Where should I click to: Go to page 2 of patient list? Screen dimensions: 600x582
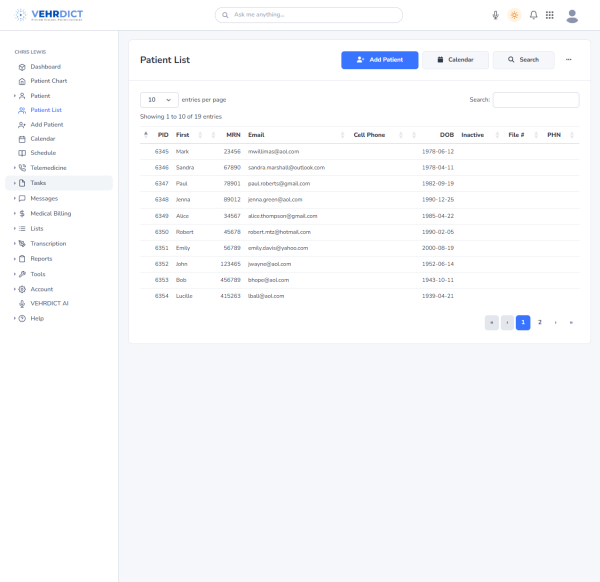540,323
